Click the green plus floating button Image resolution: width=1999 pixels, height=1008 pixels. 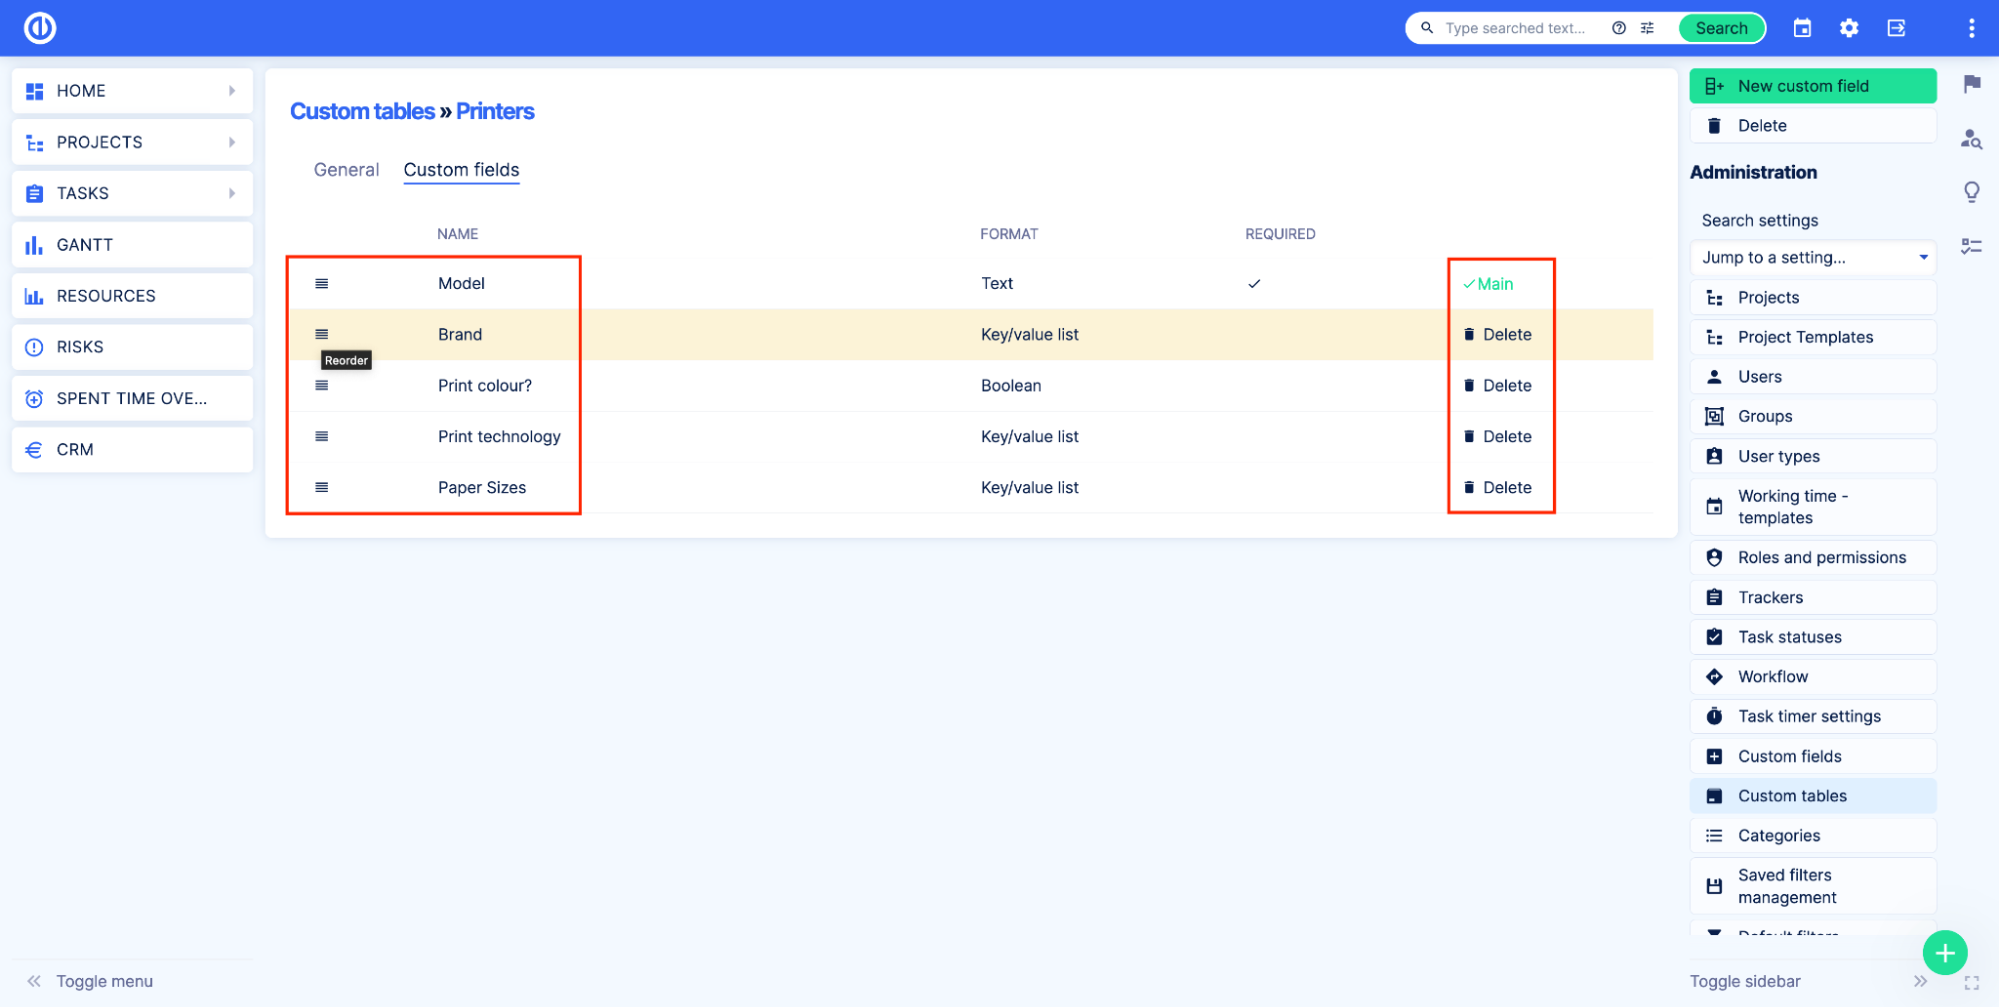(x=1944, y=952)
